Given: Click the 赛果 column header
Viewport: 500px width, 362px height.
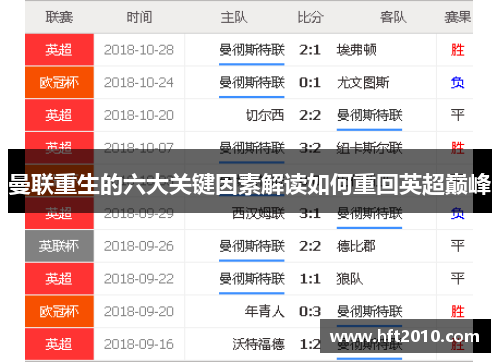Looking at the screenshot, I should pos(458,17).
